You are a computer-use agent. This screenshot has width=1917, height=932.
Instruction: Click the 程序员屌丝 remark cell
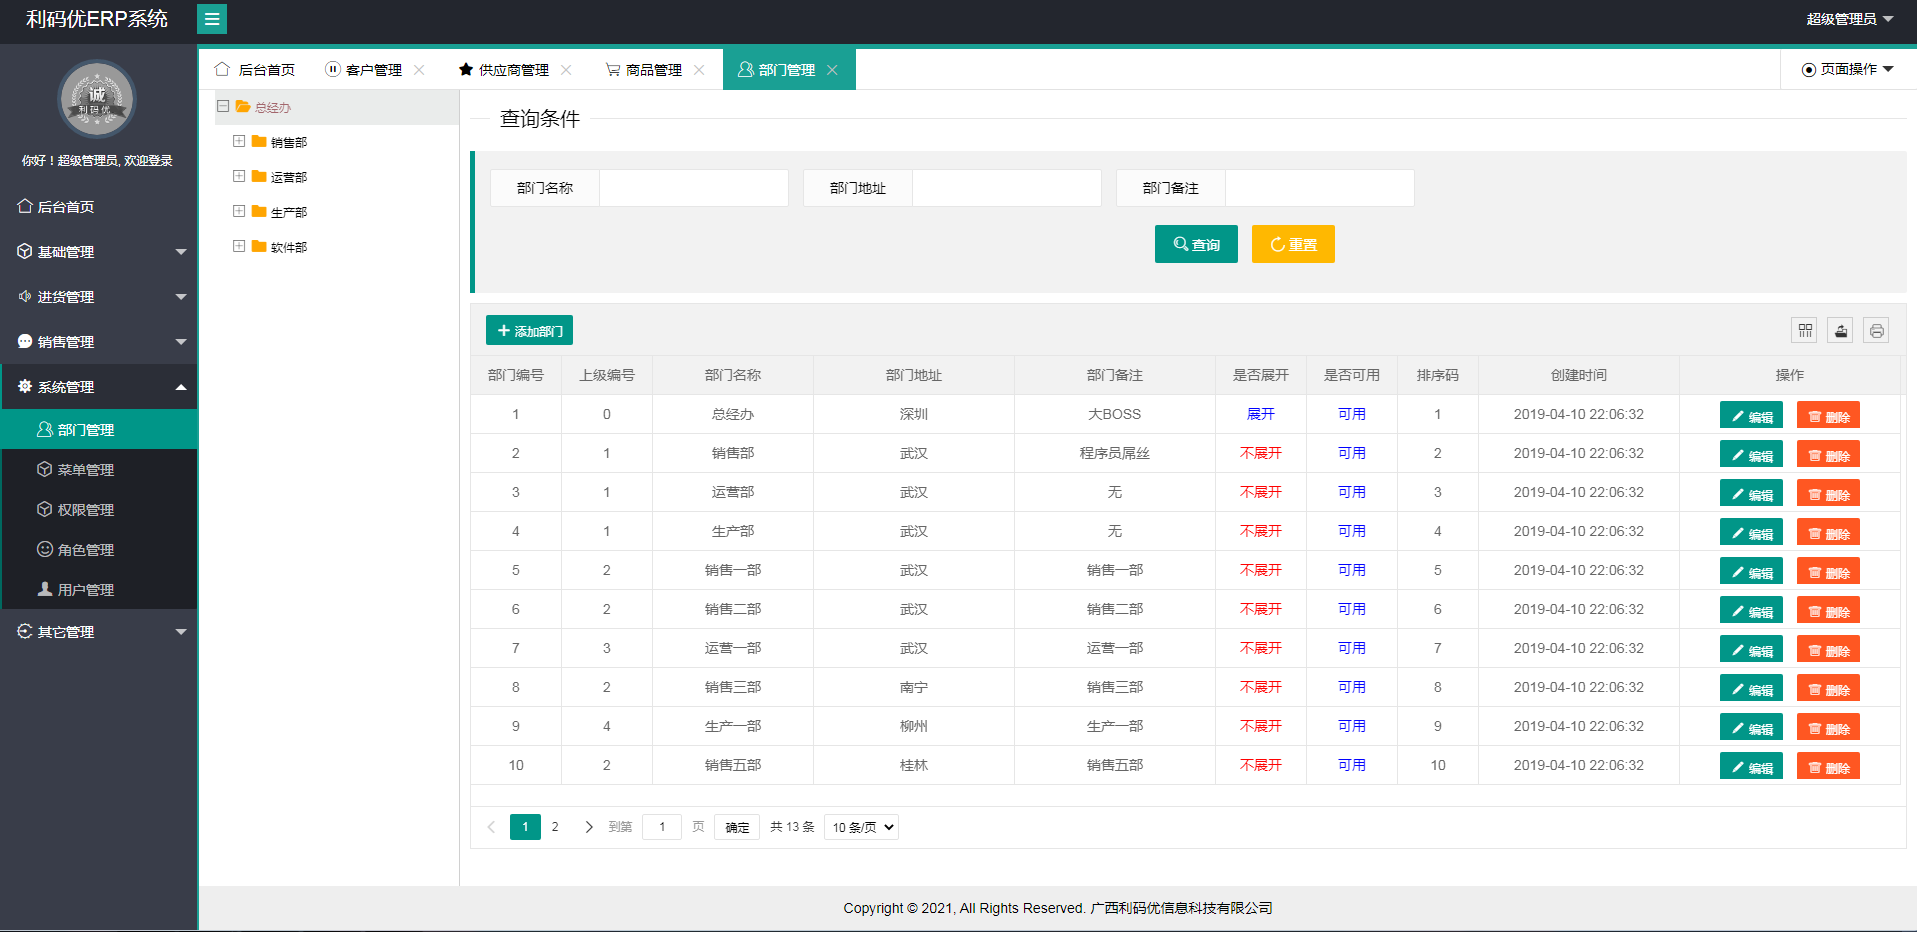[x=1115, y=453]
